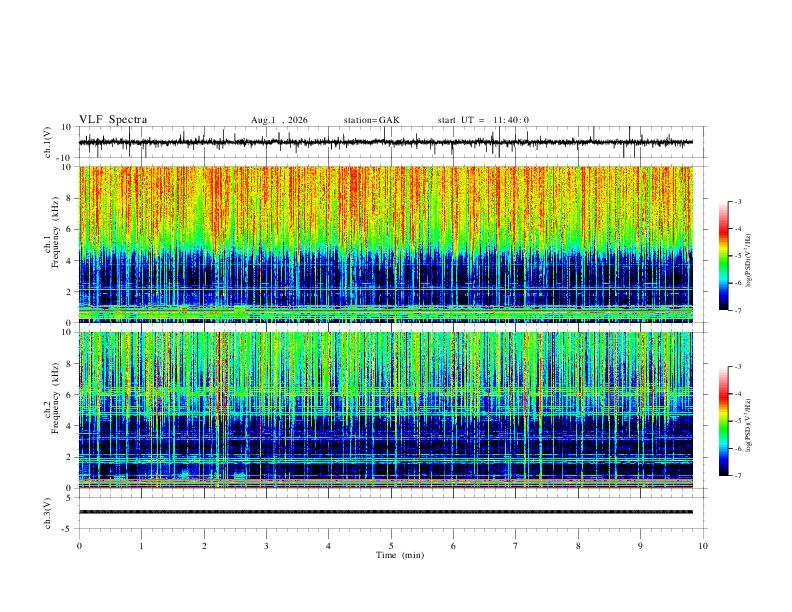Click the ch.3 black signal bar
The width and height of the screenshot is (792, 612).
point(386,512)
